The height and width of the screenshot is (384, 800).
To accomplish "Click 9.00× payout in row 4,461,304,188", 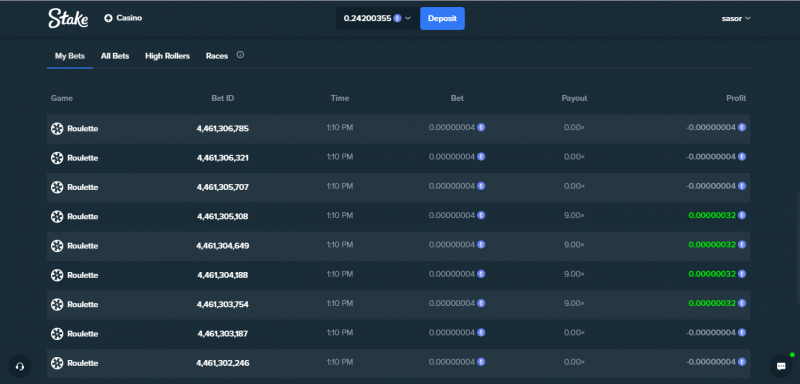I will (574, 274).
